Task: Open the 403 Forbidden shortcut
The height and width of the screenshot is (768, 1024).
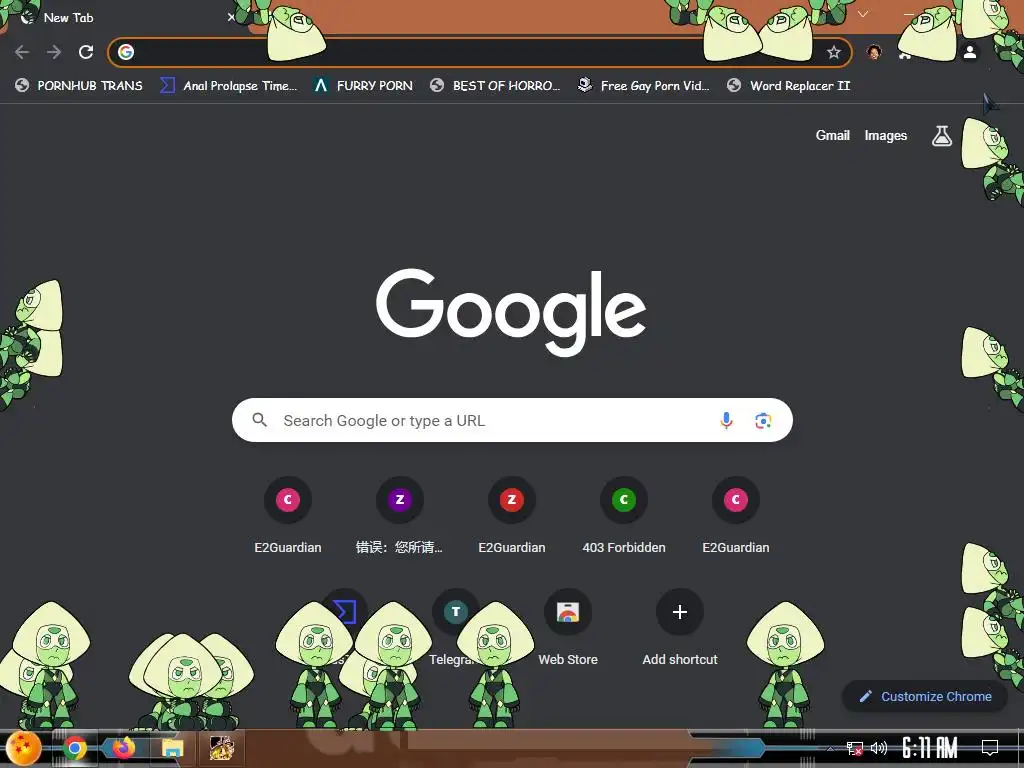Action: [624, 516]
